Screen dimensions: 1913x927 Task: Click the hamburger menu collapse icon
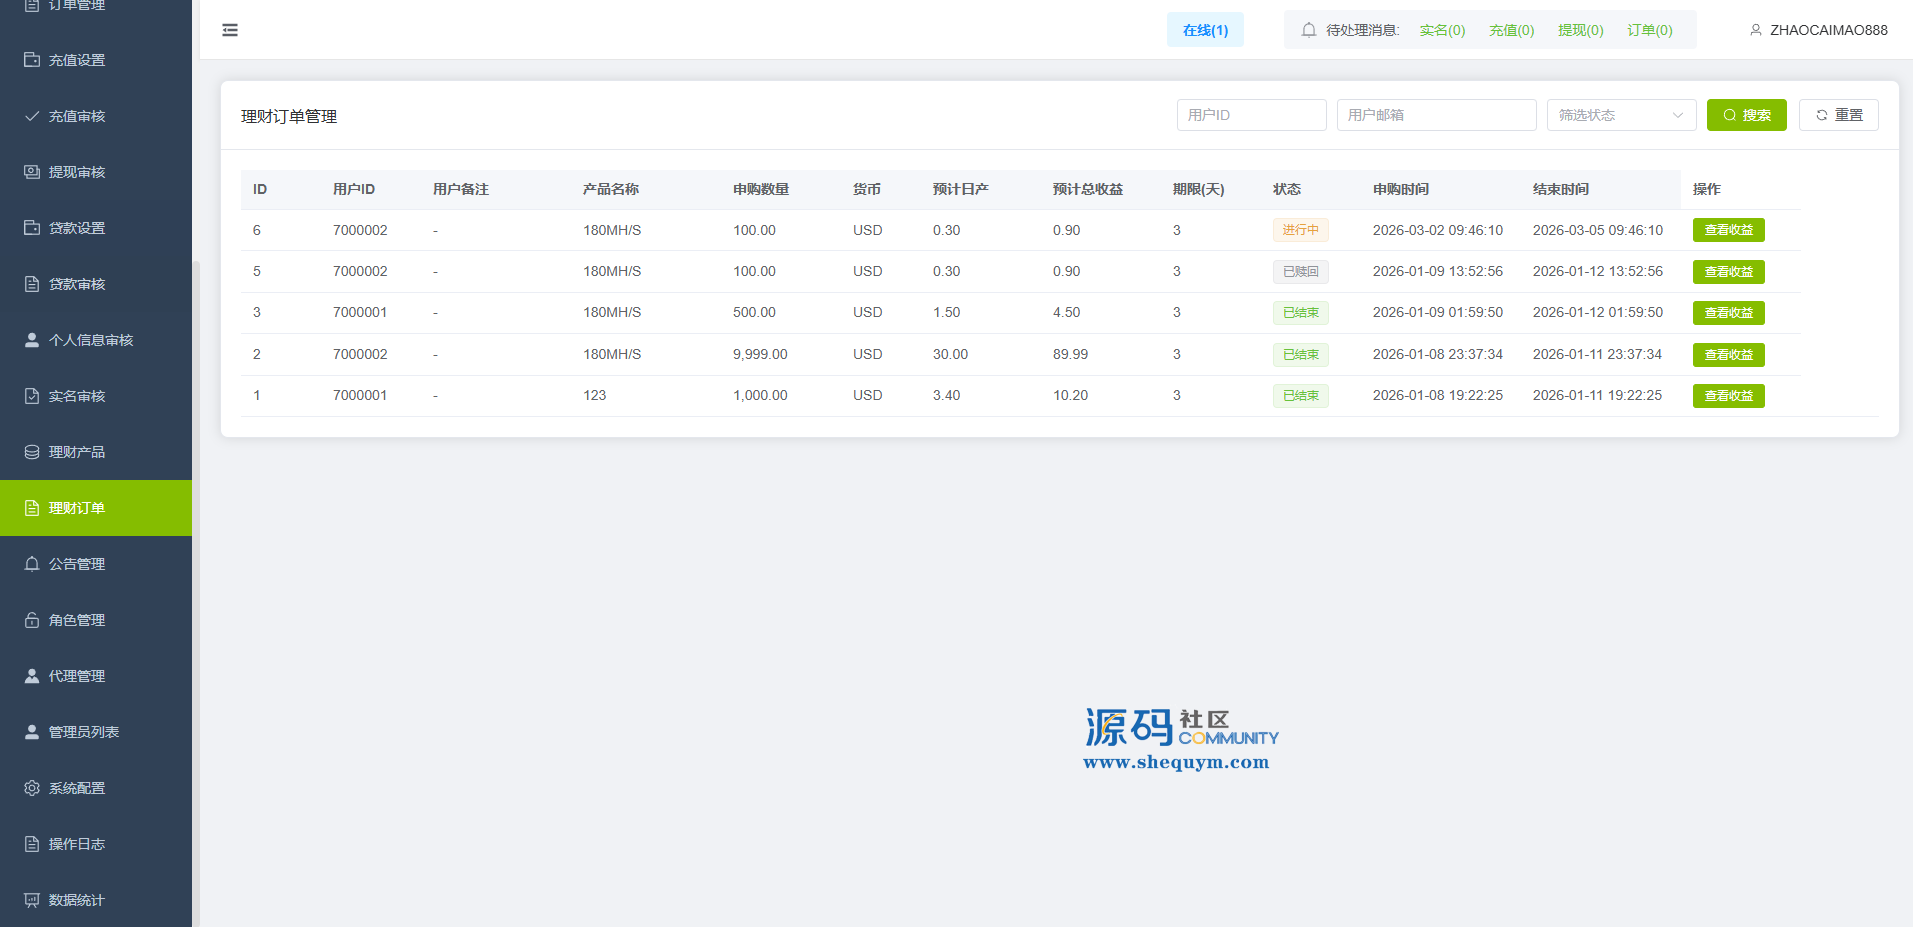[230, 30]
